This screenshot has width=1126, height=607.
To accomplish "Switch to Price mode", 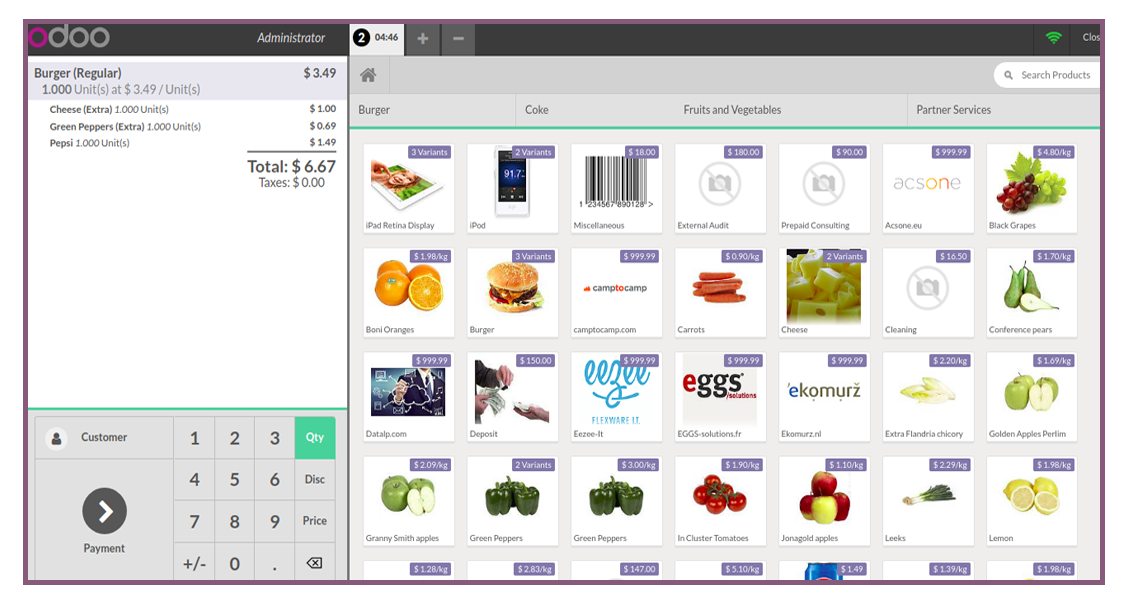I will 315,521.
